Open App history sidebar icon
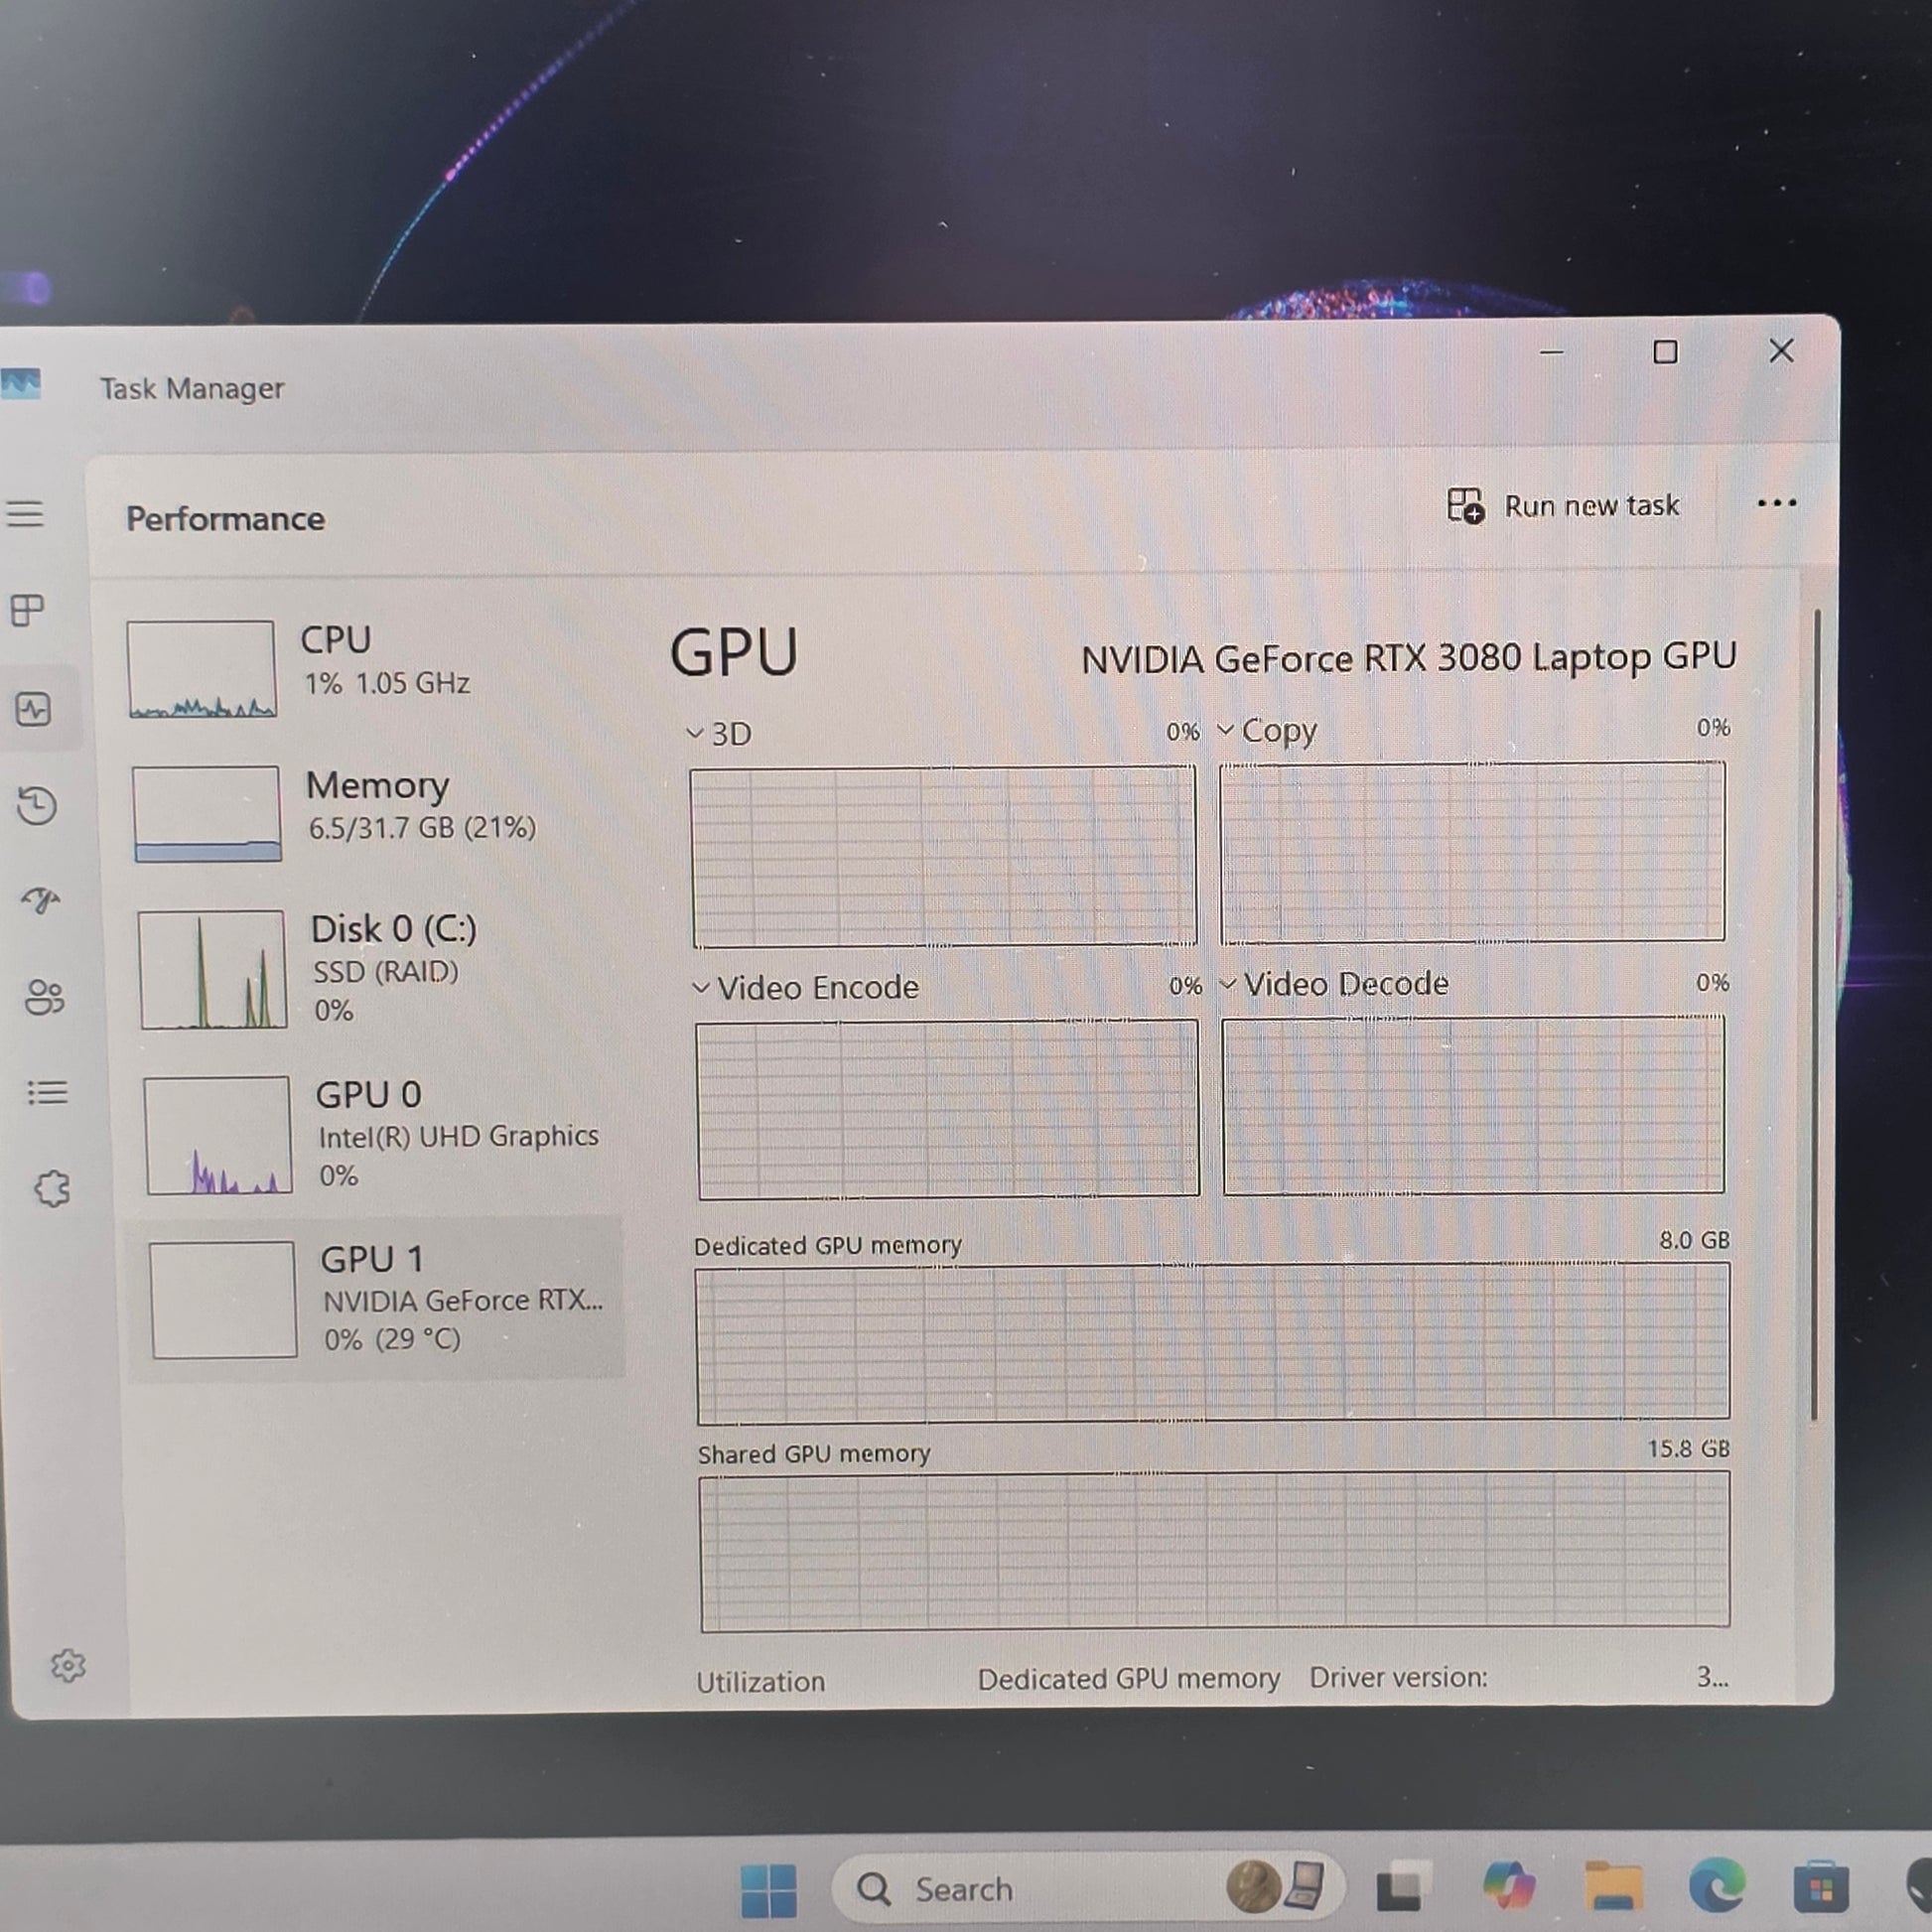The height and width of the screenshot is (1932, 1932). (x=37, y=806)
